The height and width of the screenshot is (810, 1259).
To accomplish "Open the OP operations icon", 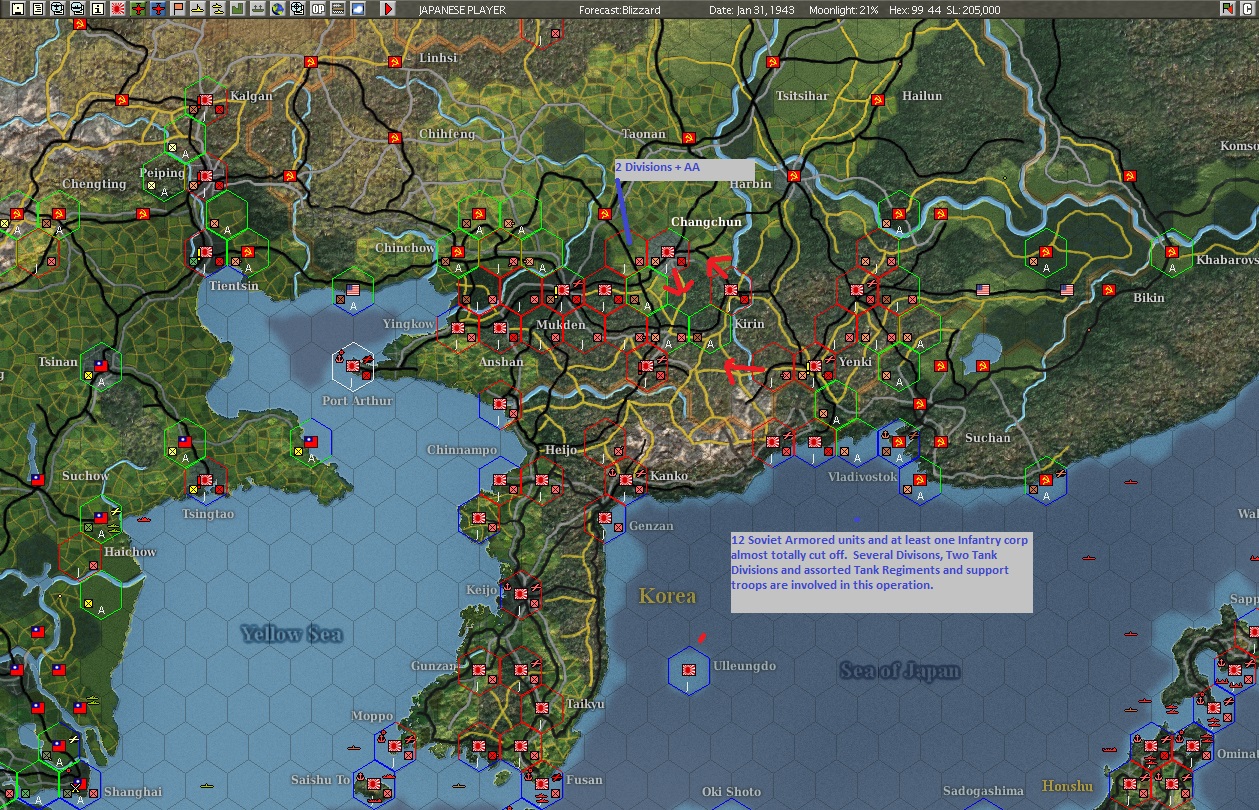I will tap(317, 9).
